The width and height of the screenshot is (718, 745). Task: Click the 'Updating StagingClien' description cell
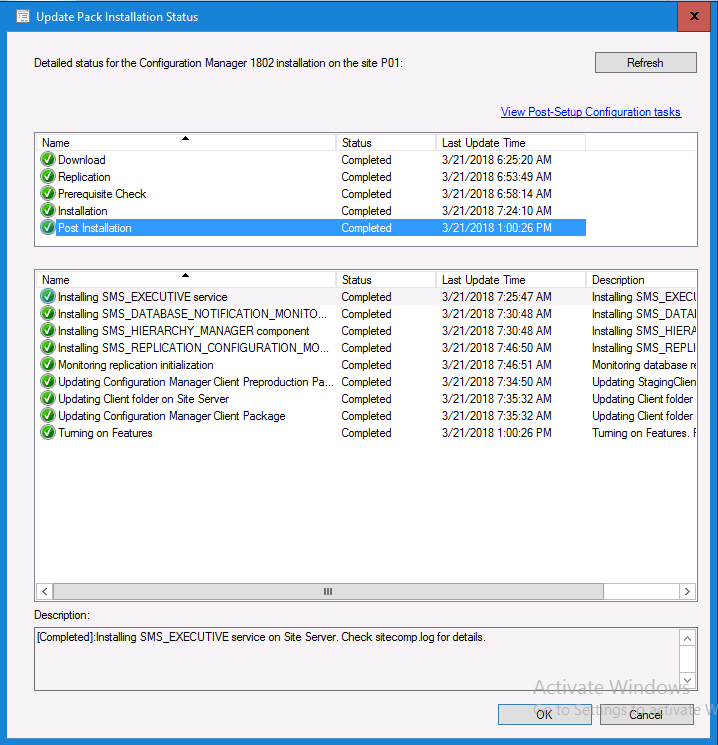[x=644, y=382]
